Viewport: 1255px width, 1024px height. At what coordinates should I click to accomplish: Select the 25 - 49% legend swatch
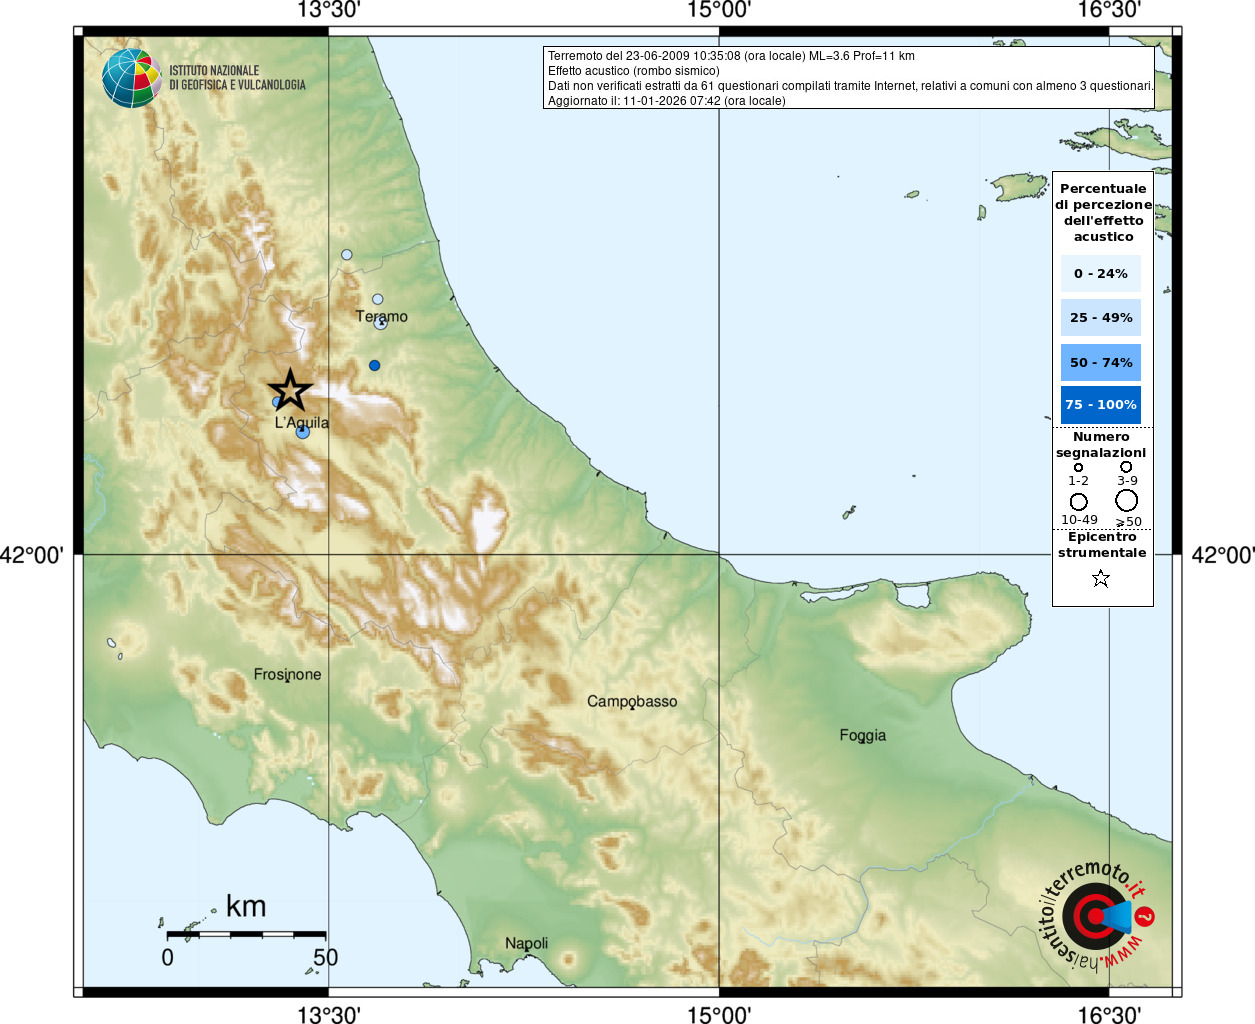pyautogui.click(x=1100, y=317)
